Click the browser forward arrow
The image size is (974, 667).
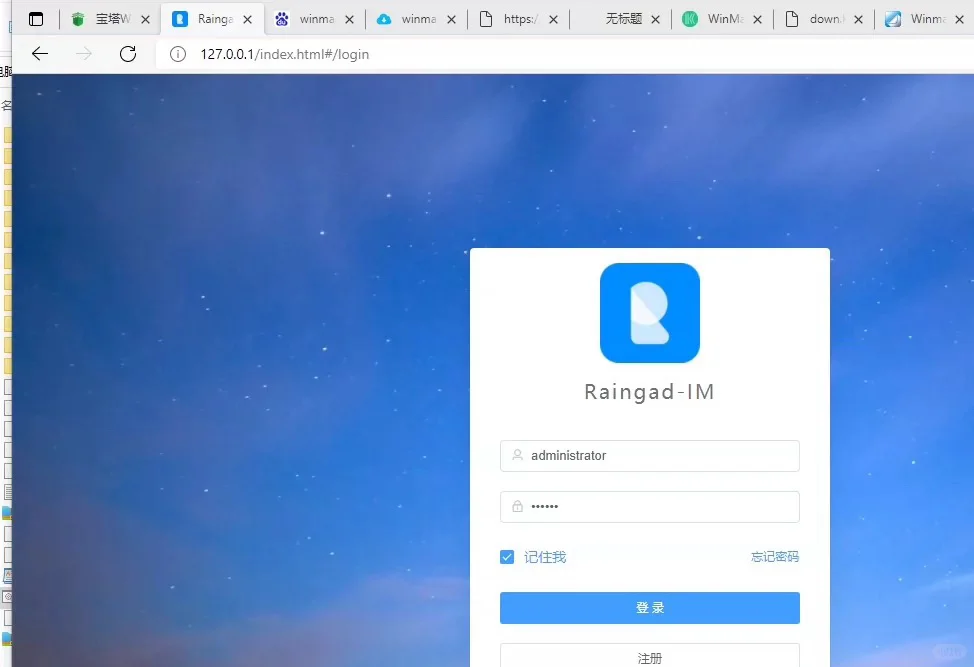click(x=84, y=54)
